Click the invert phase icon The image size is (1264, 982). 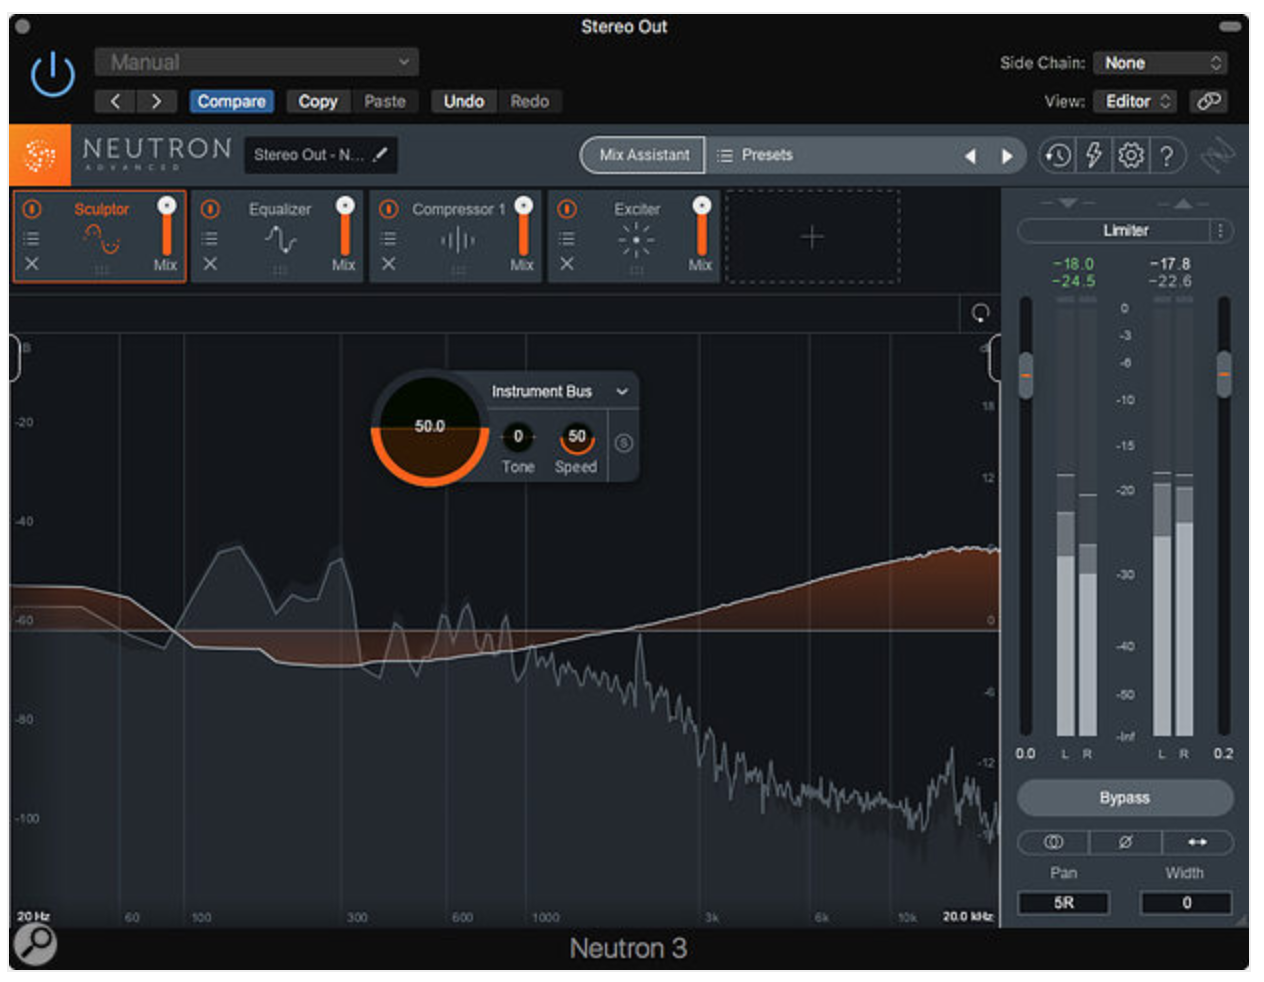click(1125, 842)
